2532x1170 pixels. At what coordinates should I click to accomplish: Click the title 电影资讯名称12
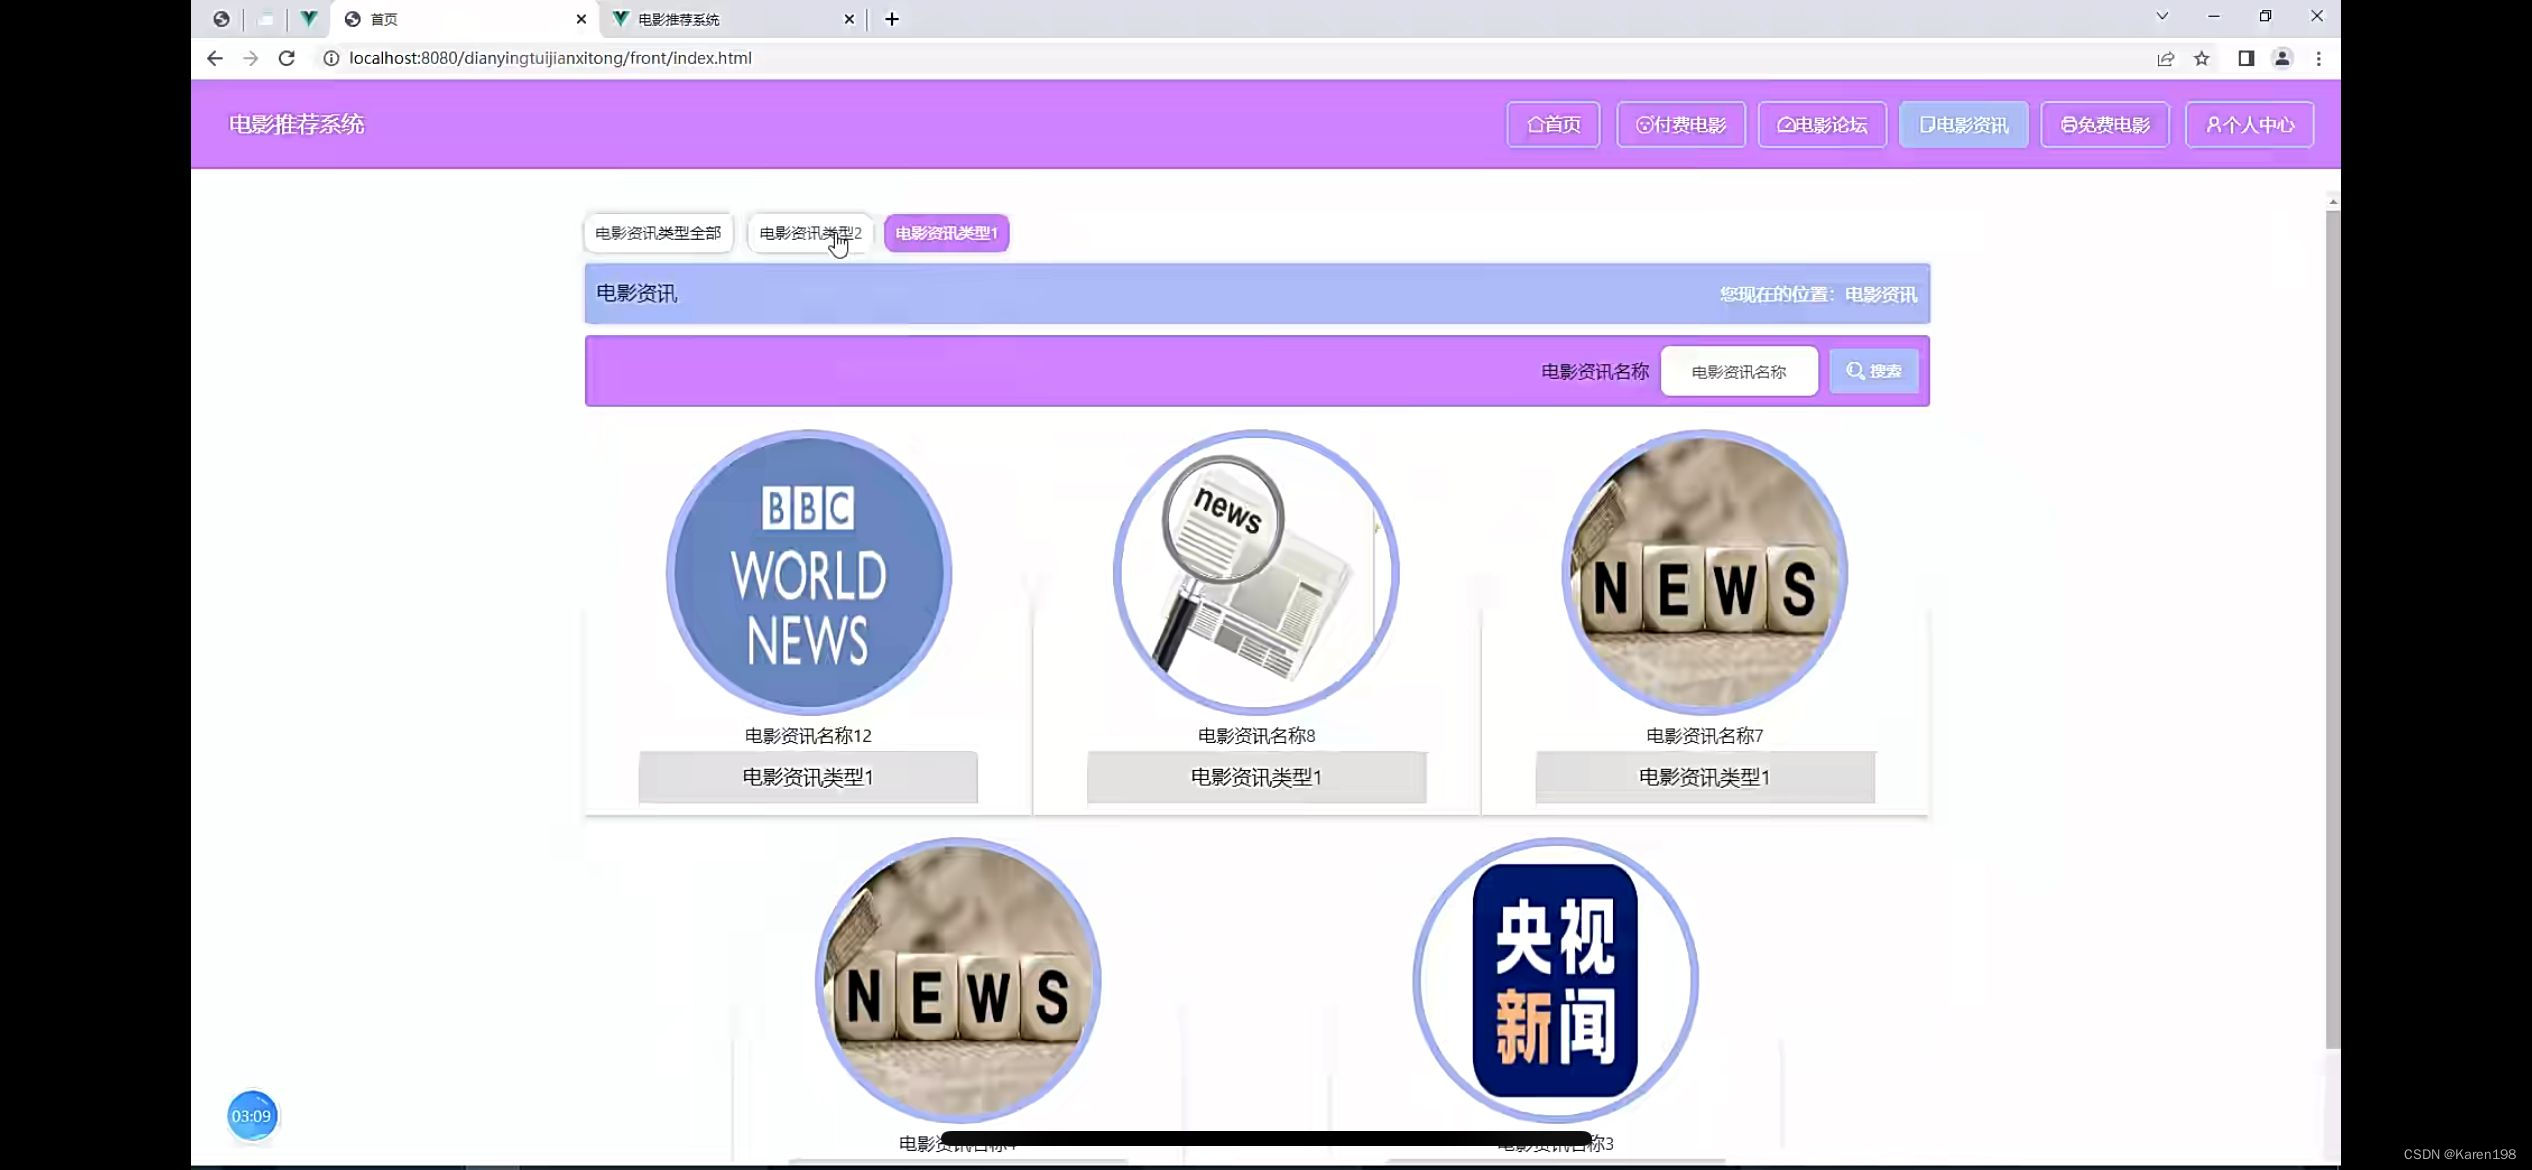808,736
